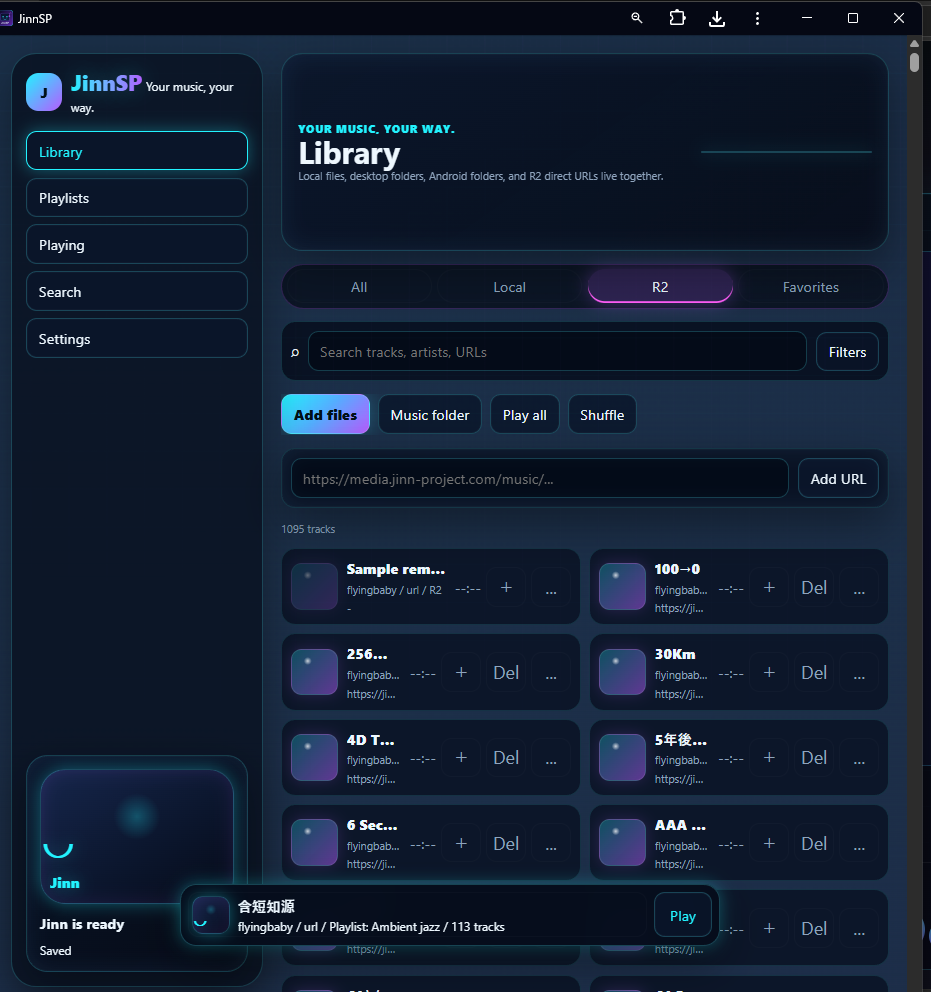
Task: Open the Library sidebar section
Action: [x=137, y=151]
